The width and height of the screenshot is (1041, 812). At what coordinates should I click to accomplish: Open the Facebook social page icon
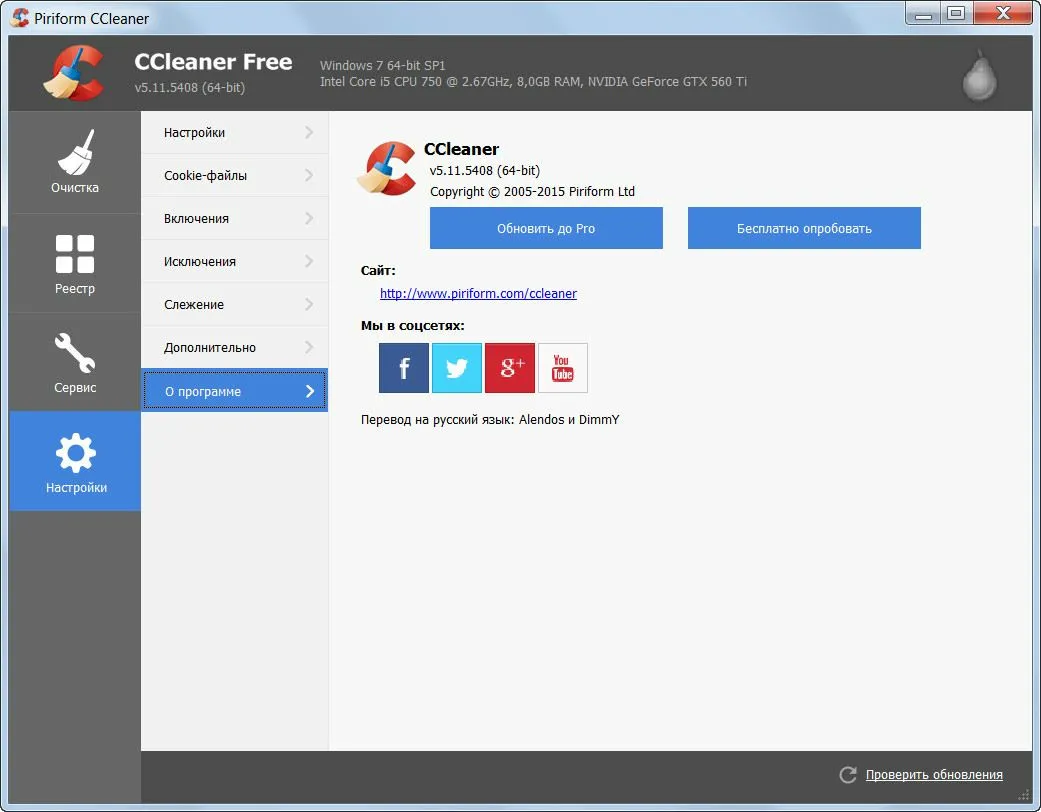pyautogui.click(x=404, y=368)
